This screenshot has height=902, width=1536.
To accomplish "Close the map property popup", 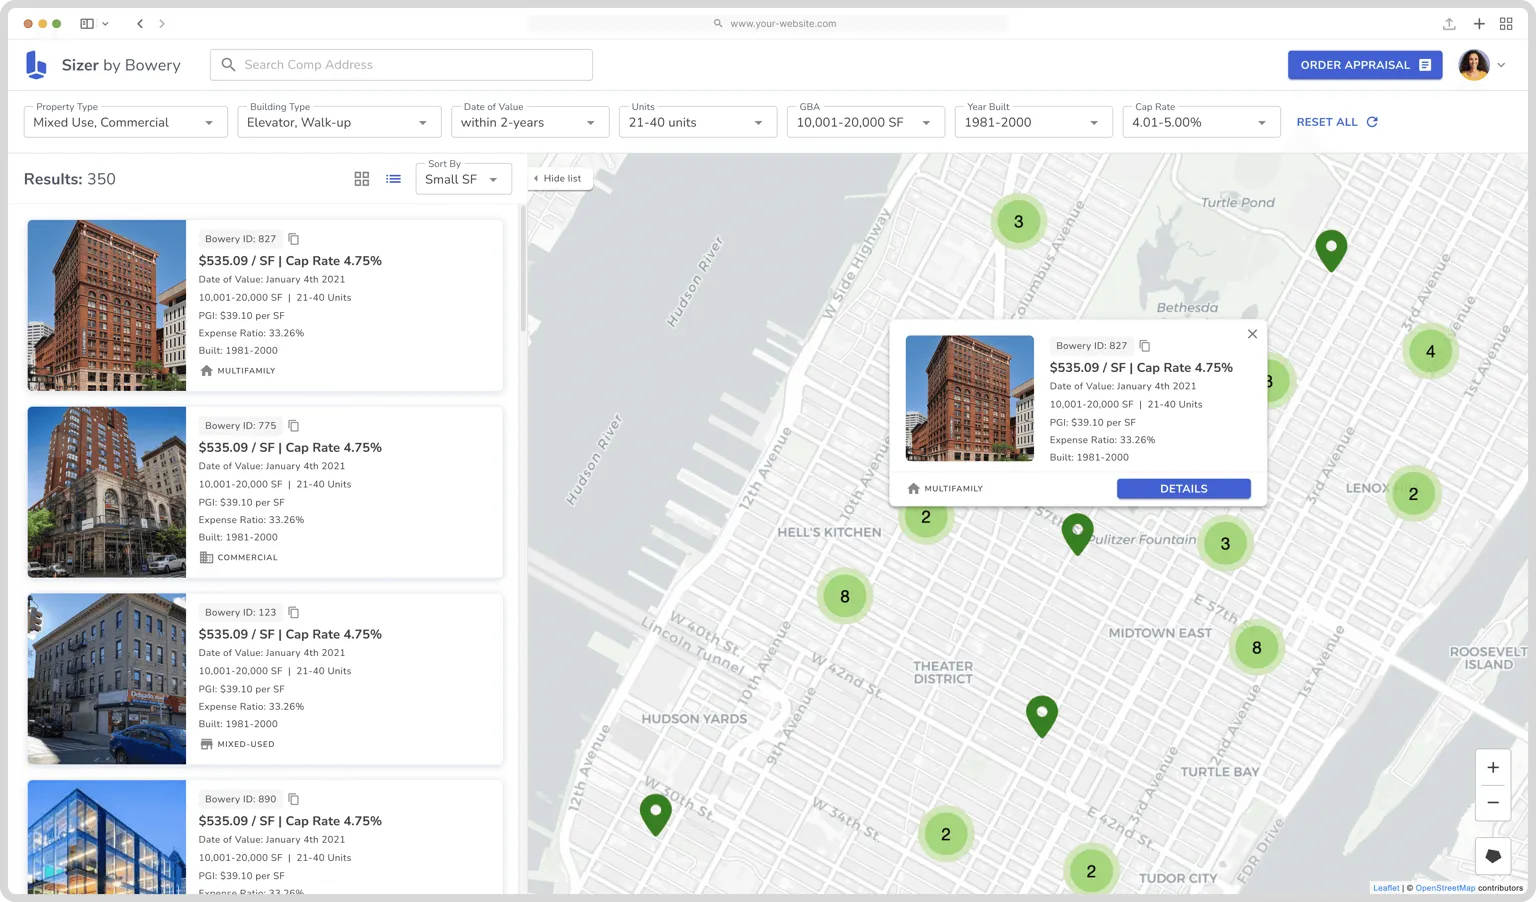I will click(1252, 334).
